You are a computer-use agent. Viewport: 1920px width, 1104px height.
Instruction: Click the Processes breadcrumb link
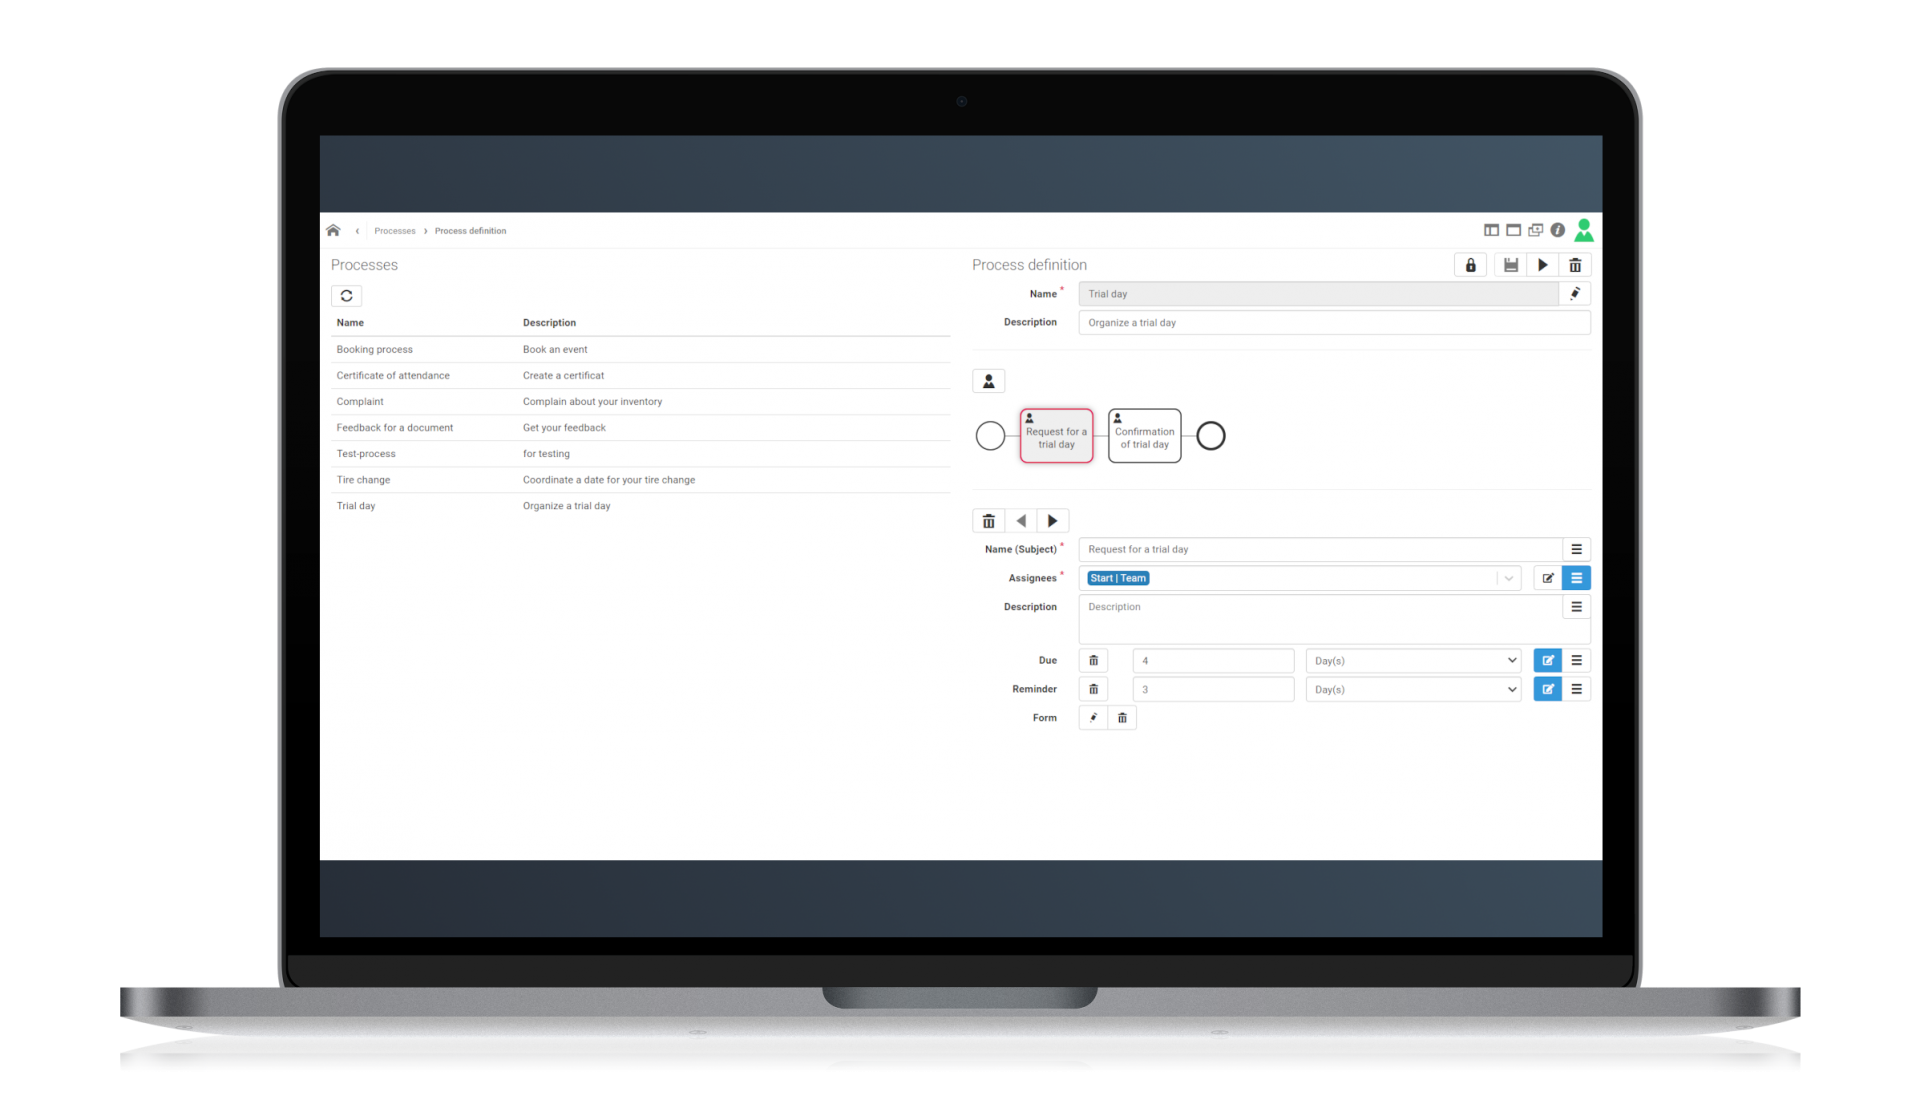click(395, 231)
